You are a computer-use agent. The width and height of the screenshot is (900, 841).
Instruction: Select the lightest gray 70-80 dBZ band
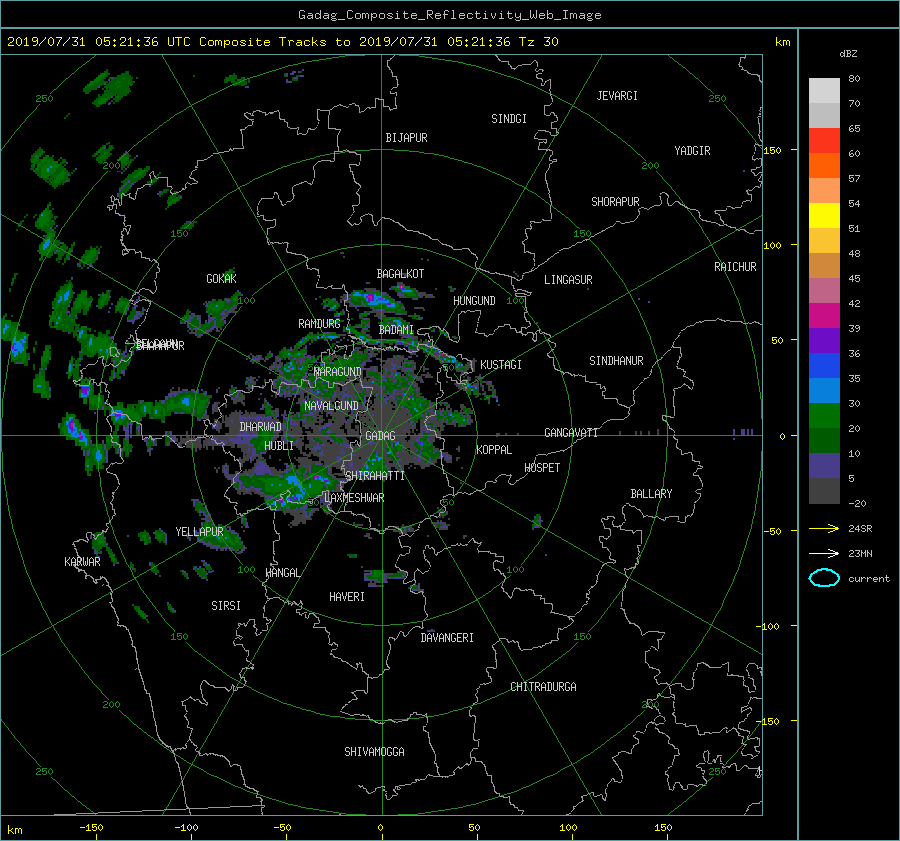point(824,91)
